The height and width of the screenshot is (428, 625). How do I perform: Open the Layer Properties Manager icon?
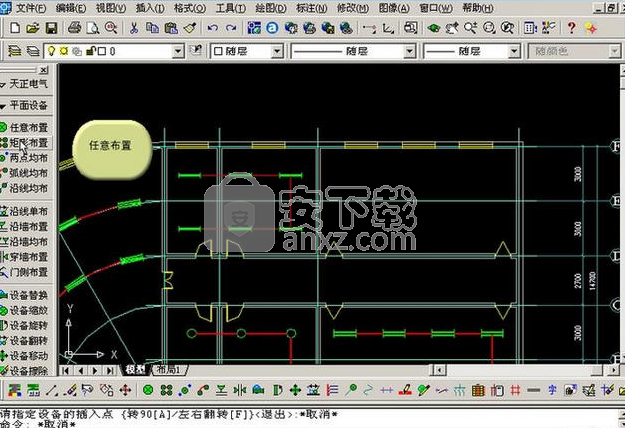15,51
